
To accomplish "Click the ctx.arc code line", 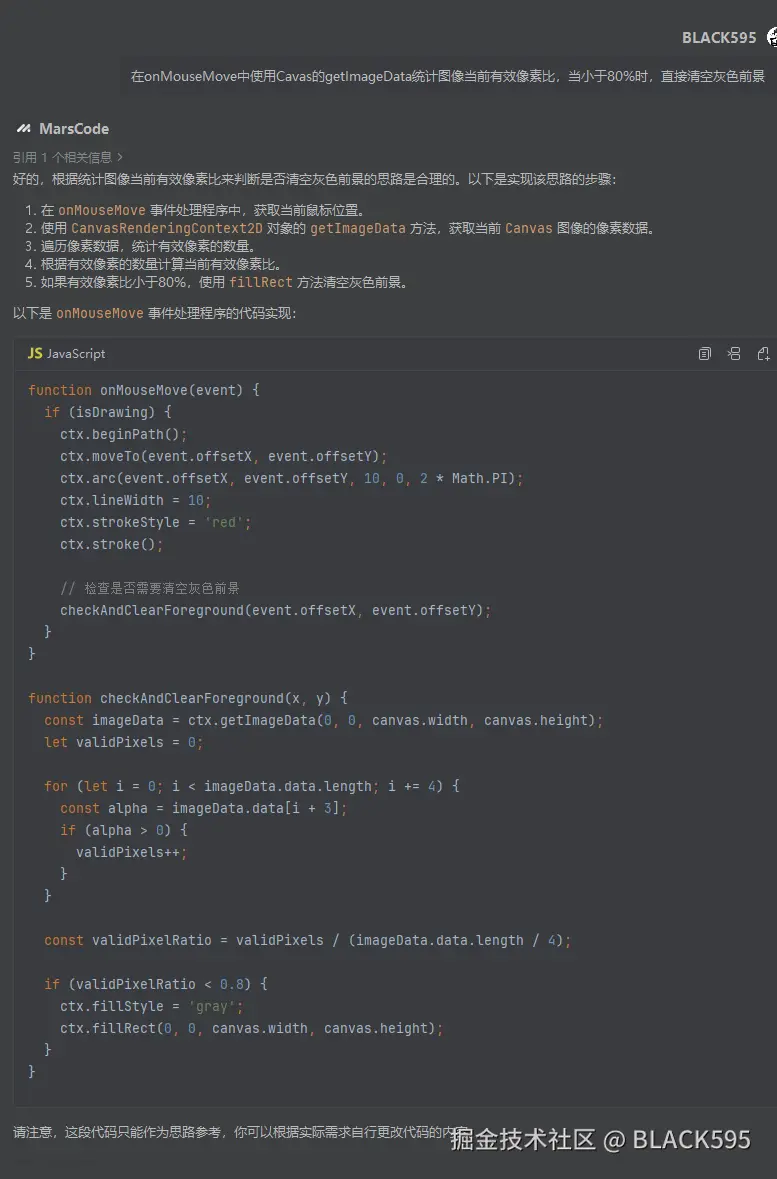I will pos(292,478).
